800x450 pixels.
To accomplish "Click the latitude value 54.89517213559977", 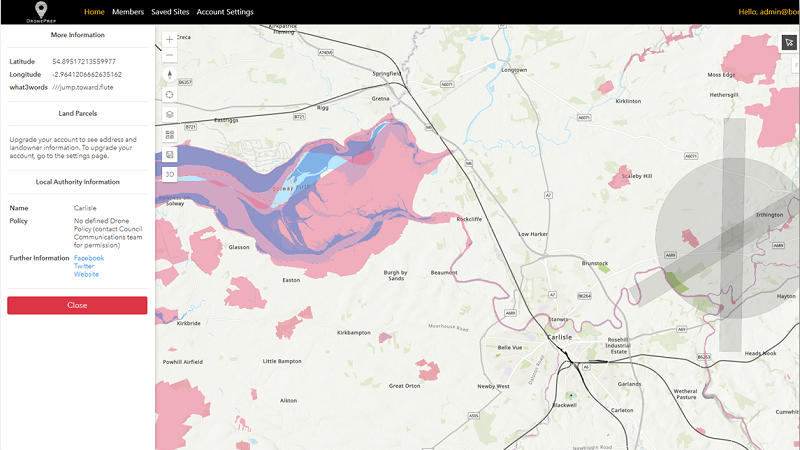I will pos(84,62).
